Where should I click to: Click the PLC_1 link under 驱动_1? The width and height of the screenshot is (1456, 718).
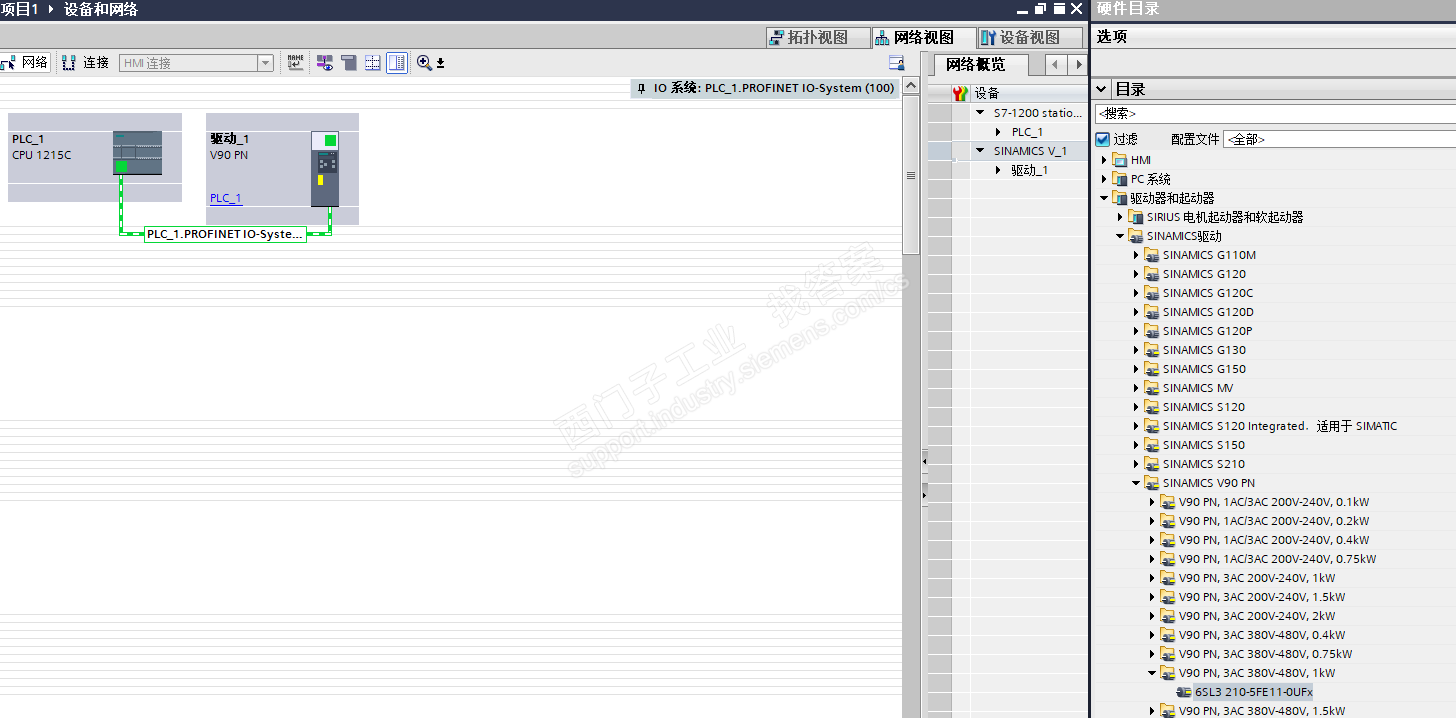pos(226,198)
